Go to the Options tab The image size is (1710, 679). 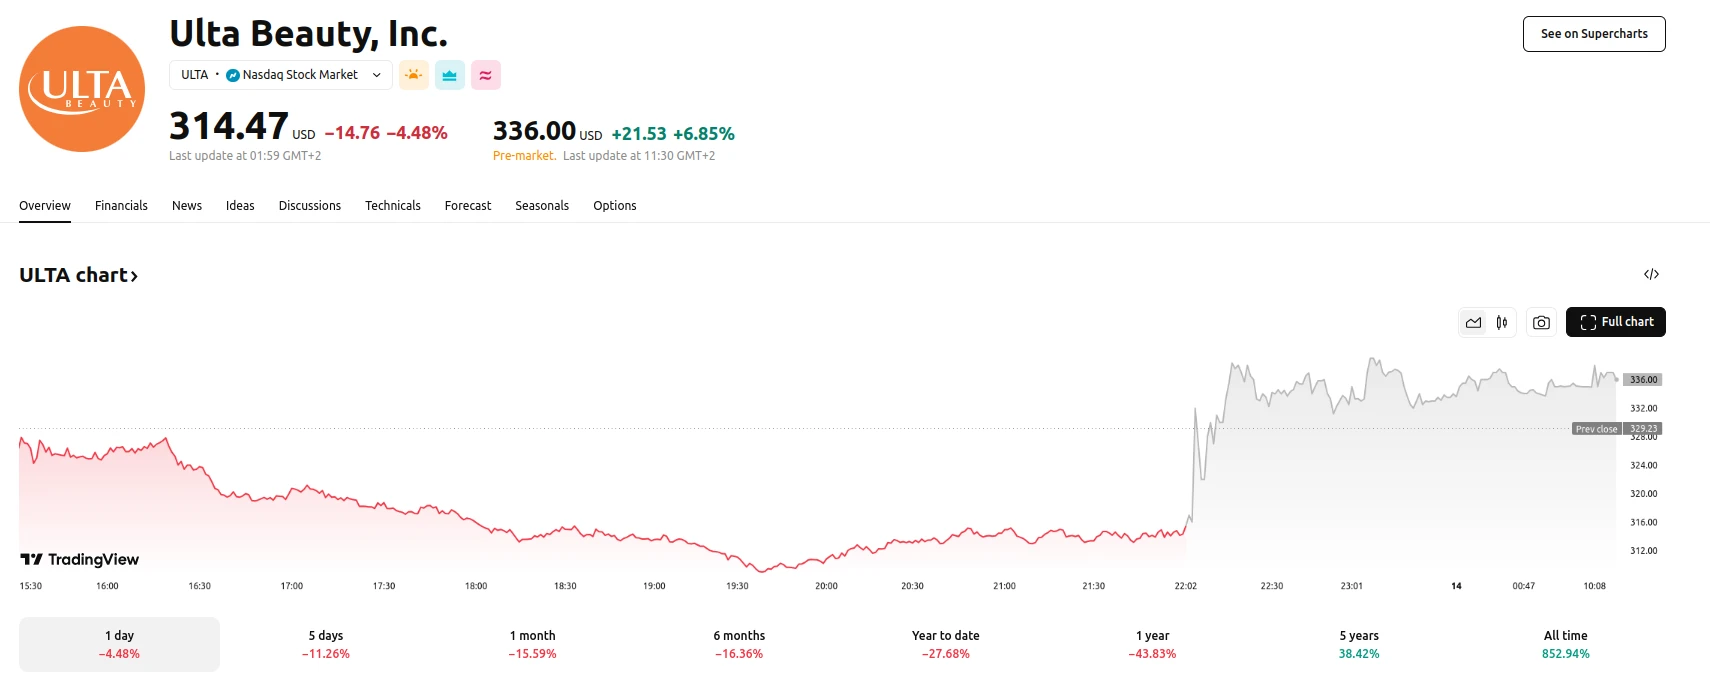pos(615,206)
